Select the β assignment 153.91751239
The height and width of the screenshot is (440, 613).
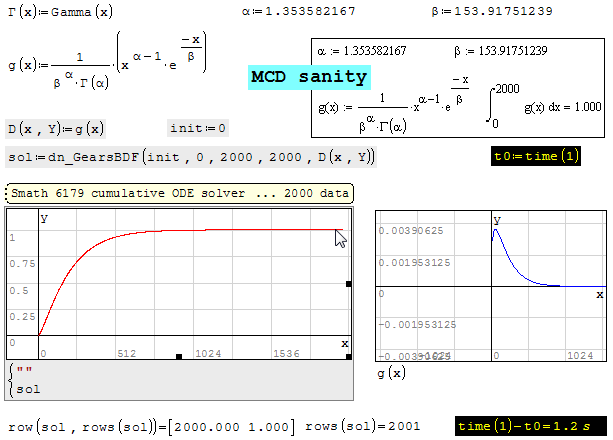pyautogui.click(x=484, y=13)
